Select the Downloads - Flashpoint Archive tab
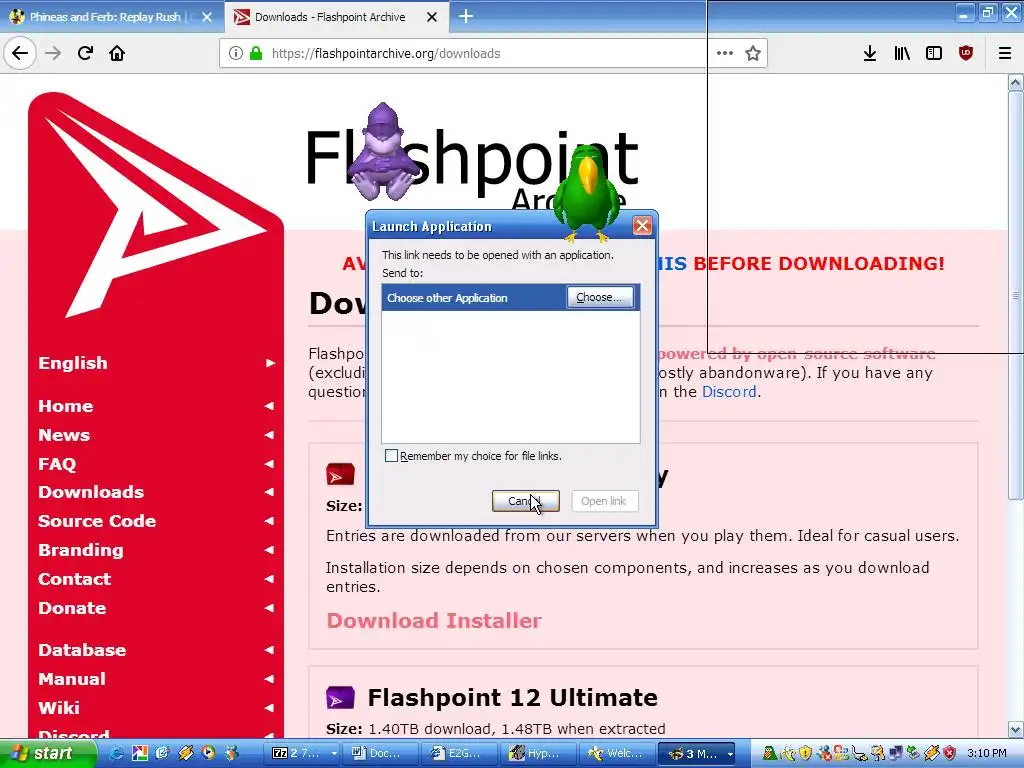 click(x=330, y=17)
